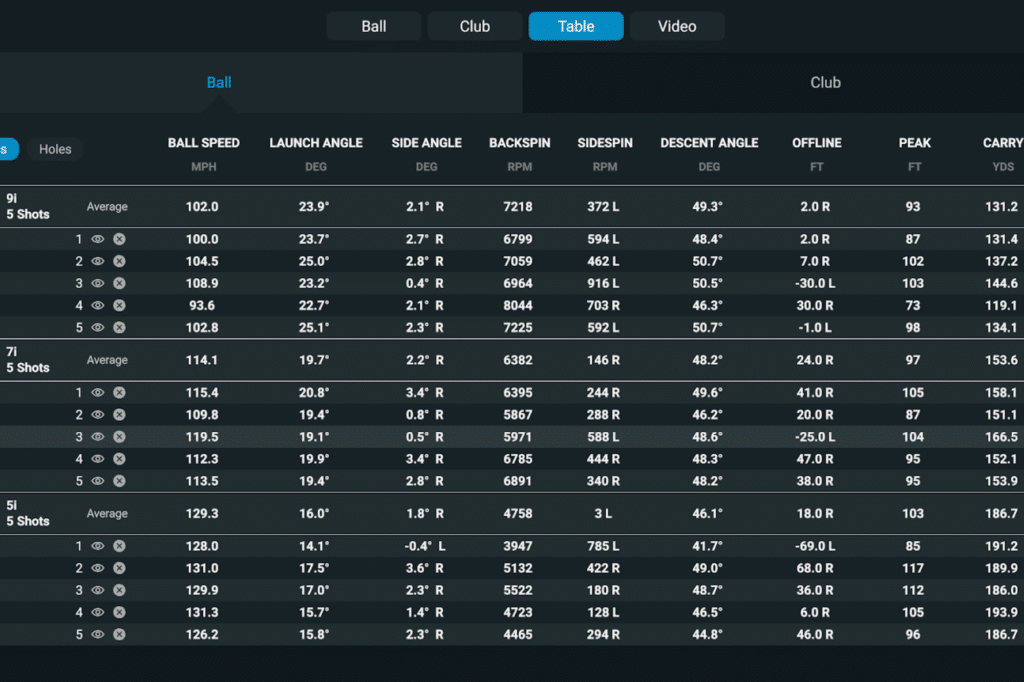Delete shot 2 in the 7i group
1024x682 pixels.
(119, 415)
